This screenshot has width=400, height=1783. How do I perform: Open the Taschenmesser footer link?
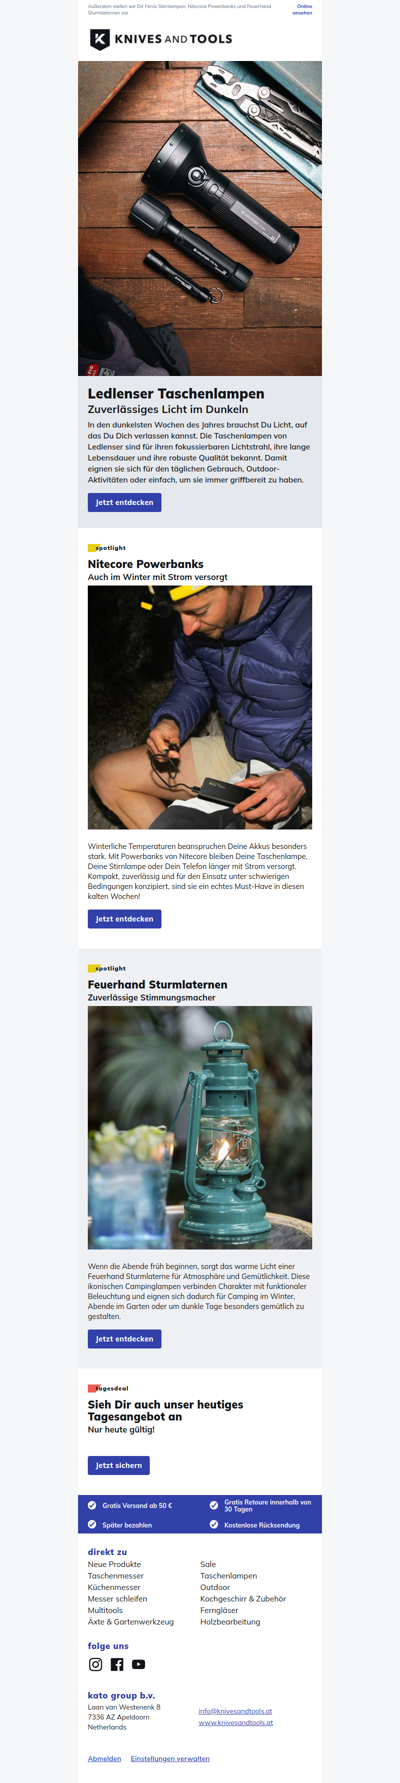(116, 1576)
